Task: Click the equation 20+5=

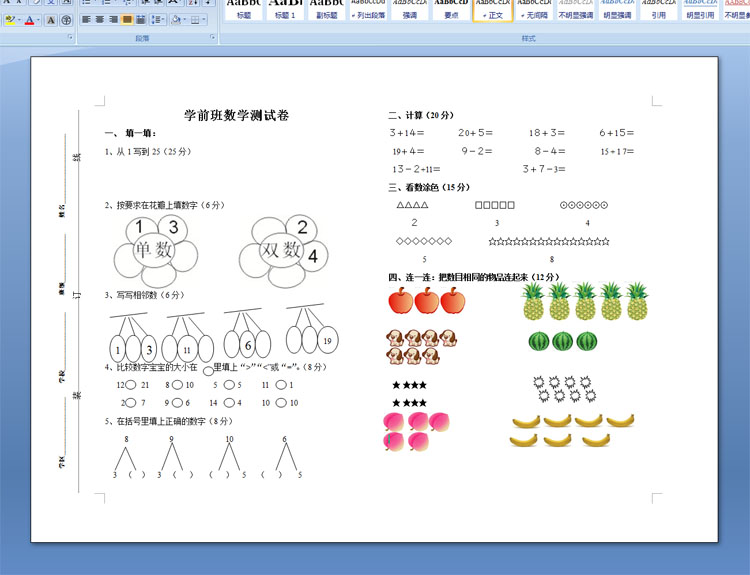Action: click(x=475, y=133)
